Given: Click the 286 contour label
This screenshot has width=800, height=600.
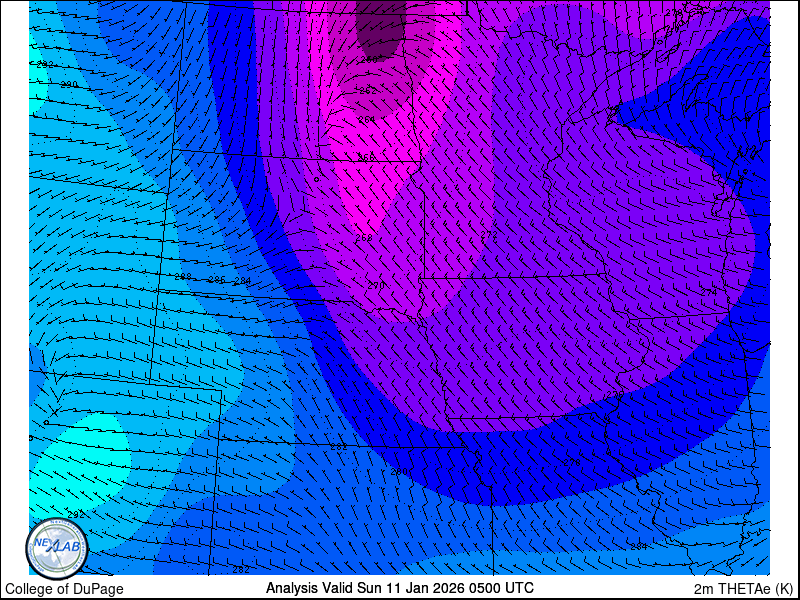Looking at the screenshot, I should point(217,280).
